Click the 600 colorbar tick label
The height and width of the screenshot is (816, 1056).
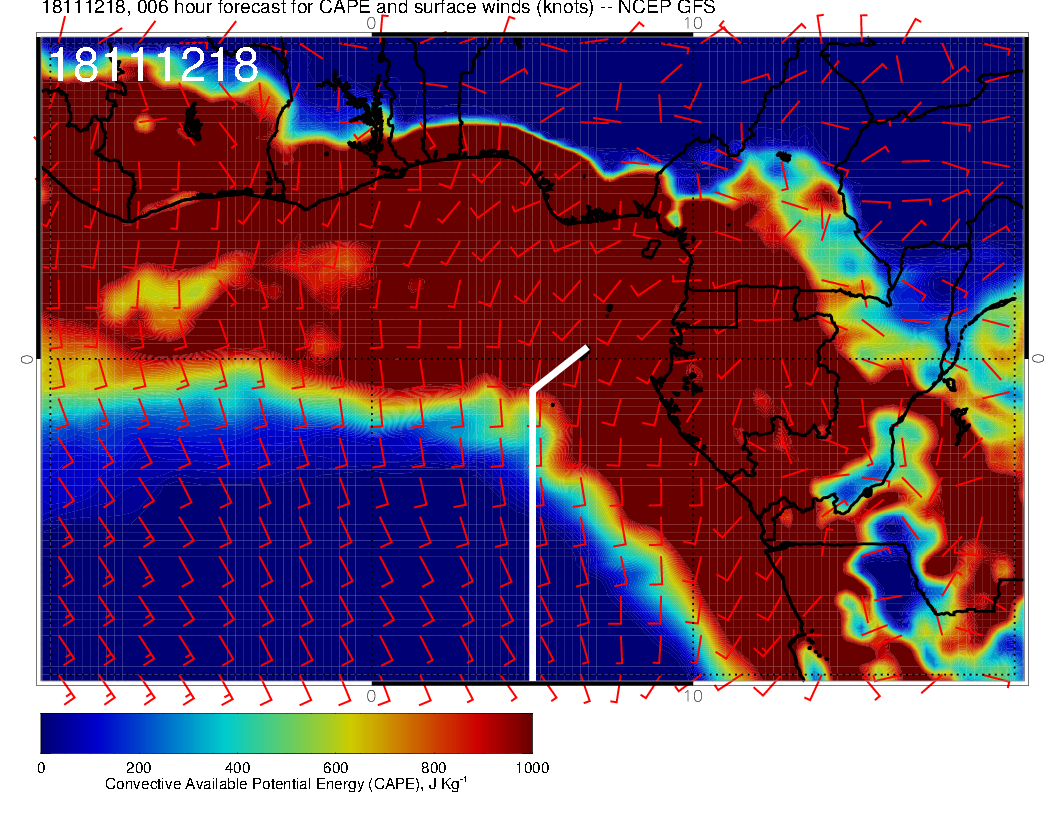pyautogui.click(x=335, y=768)
